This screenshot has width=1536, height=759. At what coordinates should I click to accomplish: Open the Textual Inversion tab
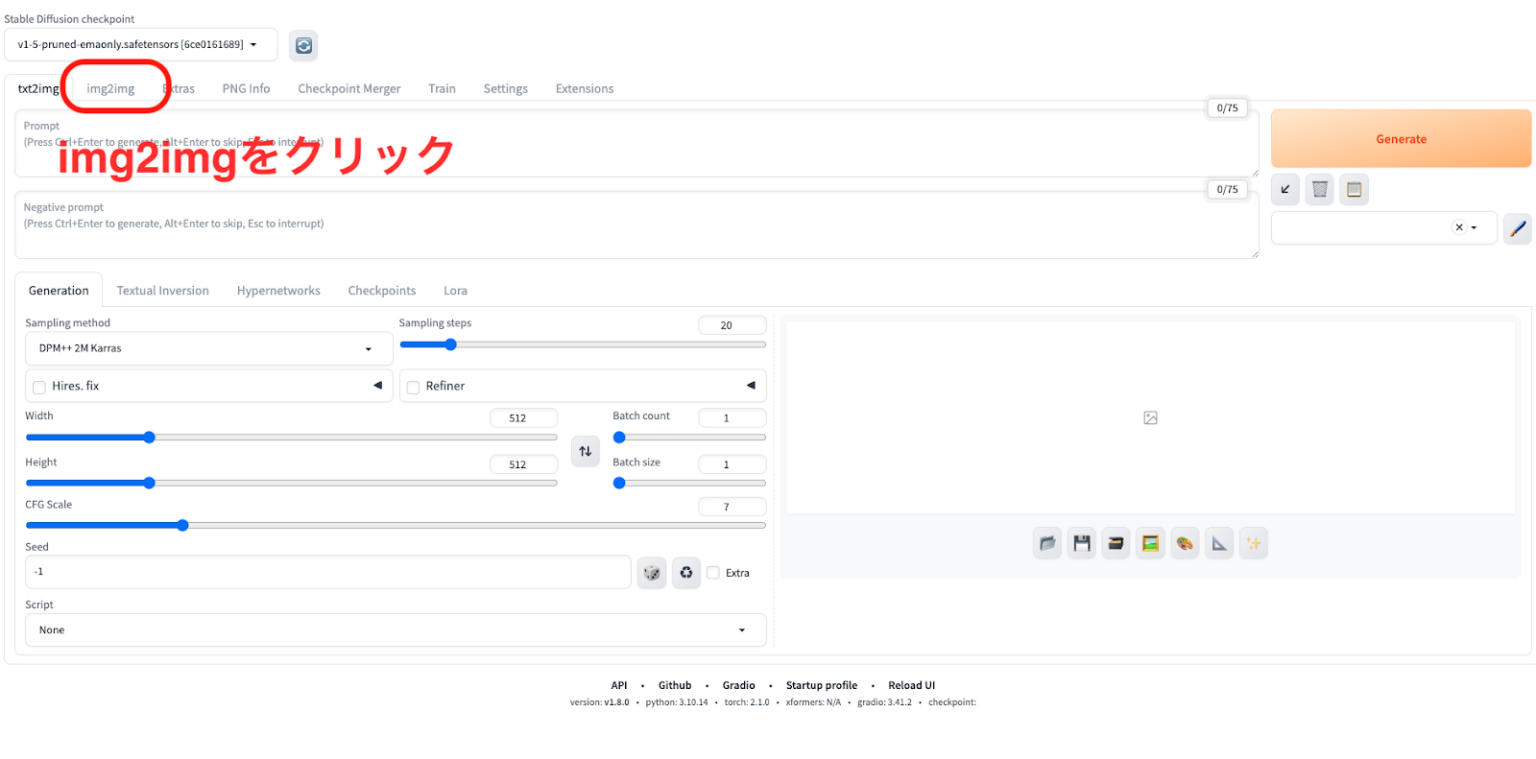coord(163,290)
